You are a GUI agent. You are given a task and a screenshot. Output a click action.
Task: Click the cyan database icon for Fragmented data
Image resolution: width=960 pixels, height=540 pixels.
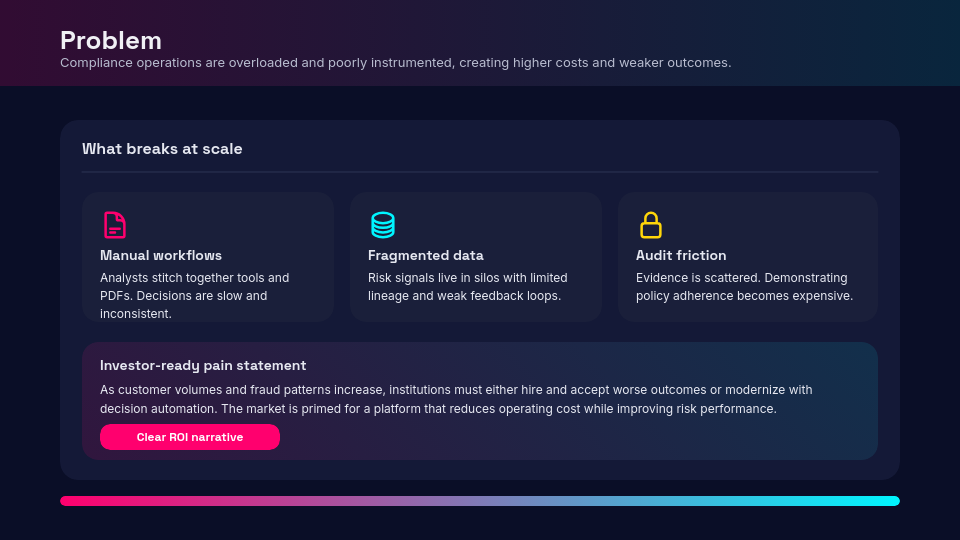[x=383, y=225]
